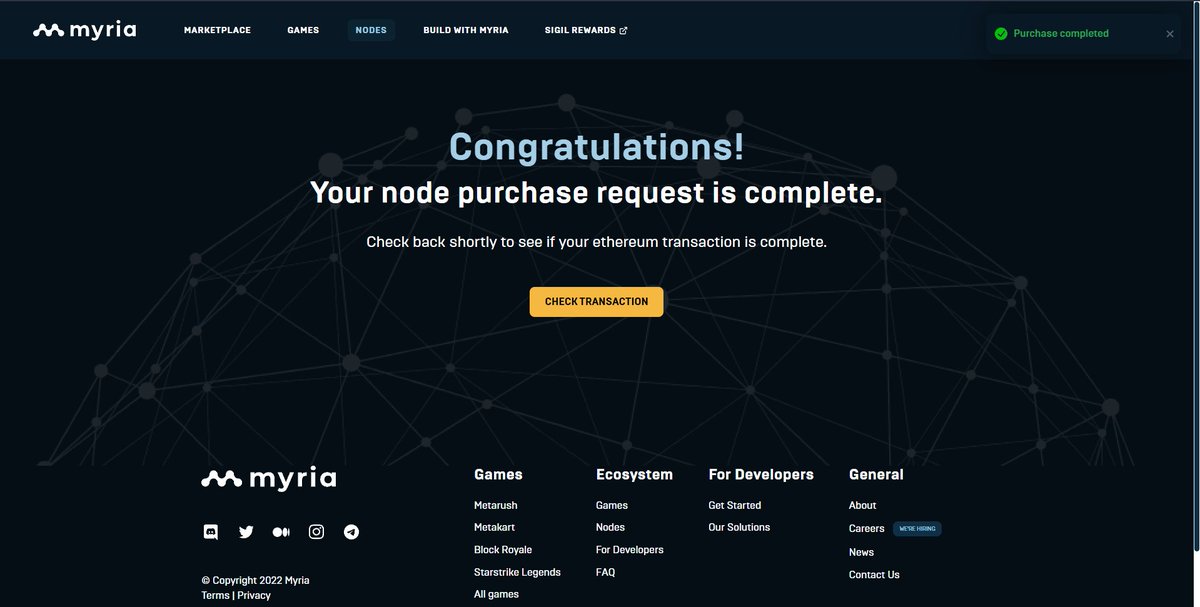
Task: Open the Careers footer link
Action: (867, 528)
